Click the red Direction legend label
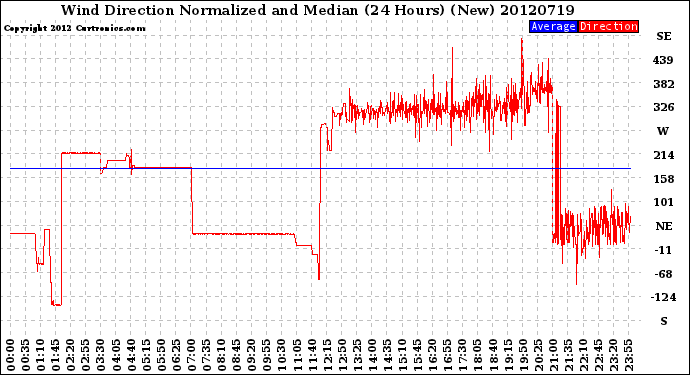The width and height of the screenshot is (690, 375). tap(608, 26)
